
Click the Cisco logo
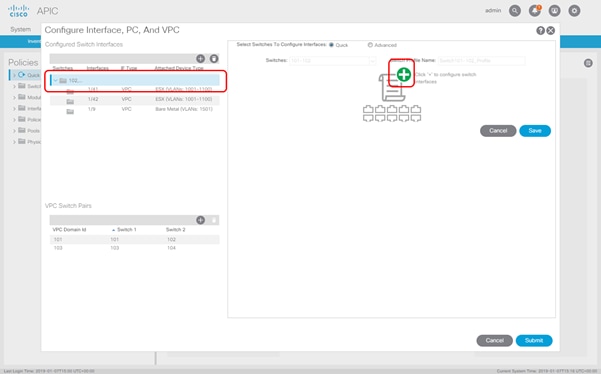click(x=18, y=11)
